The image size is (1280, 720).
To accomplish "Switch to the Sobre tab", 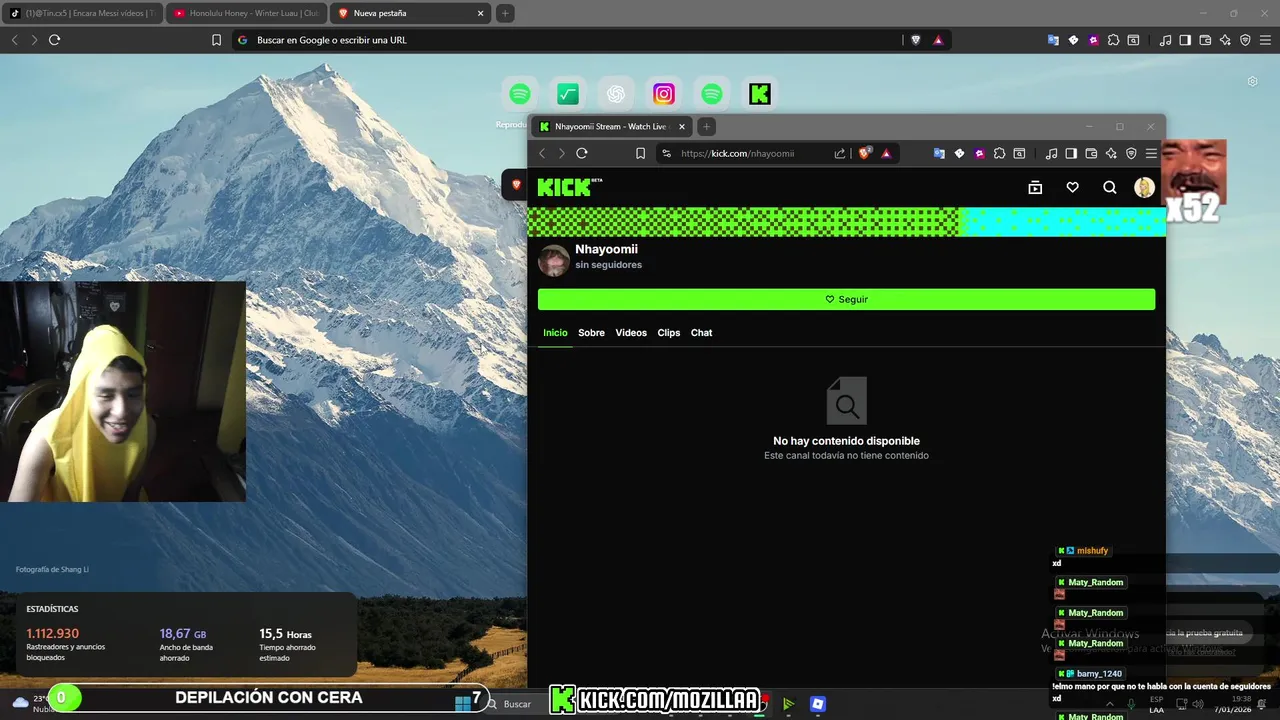I will pos(591,333).
